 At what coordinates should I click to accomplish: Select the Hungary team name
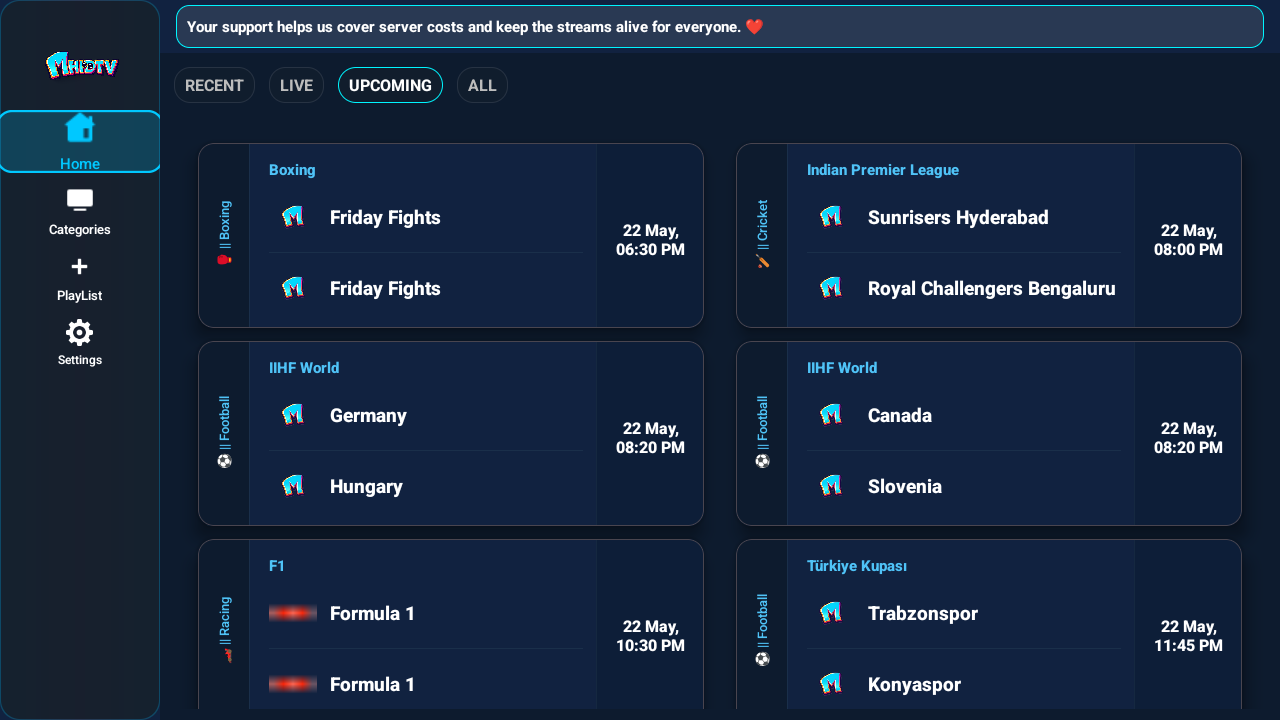click(x=366, y=486)
